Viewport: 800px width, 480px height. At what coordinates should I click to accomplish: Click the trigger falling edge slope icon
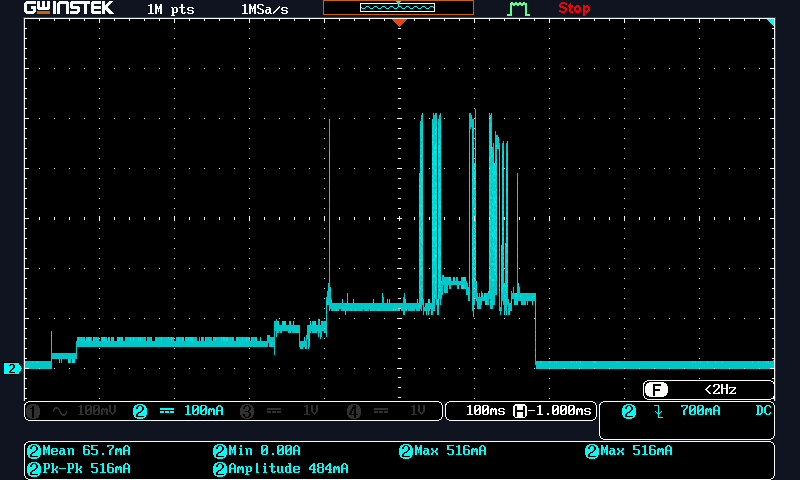[658, 411]
